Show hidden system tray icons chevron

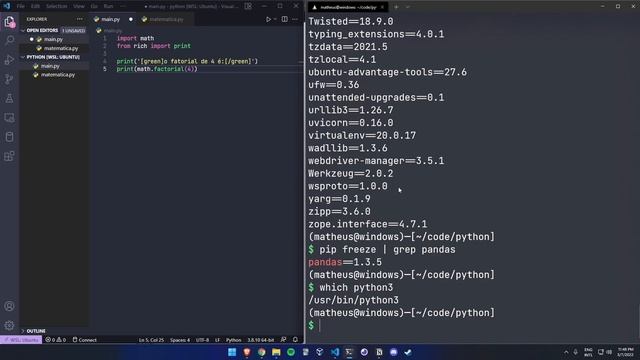coord(566,352)
